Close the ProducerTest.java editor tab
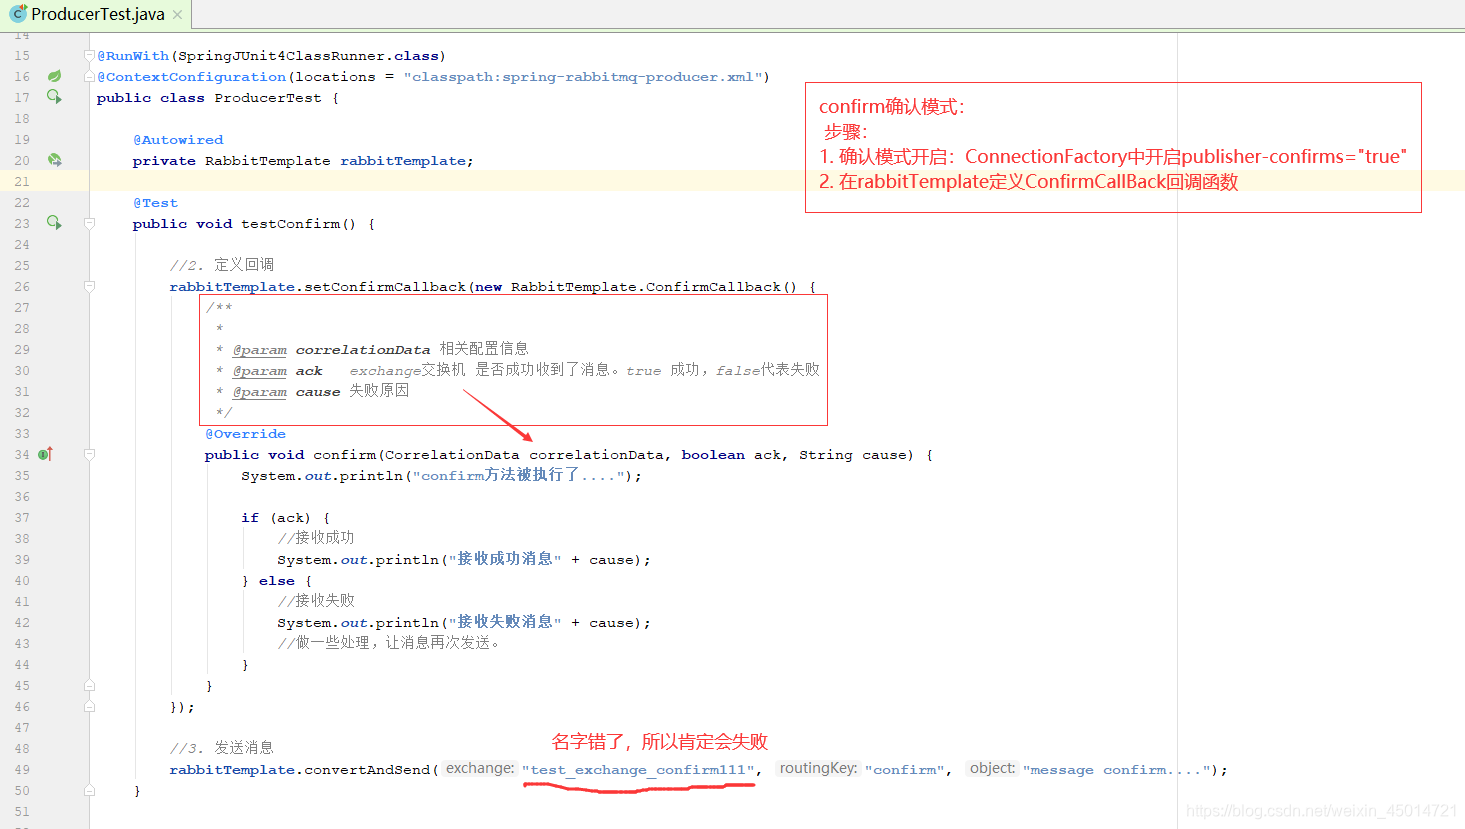Screen dimensions: 1465x829 pos(177,15)
